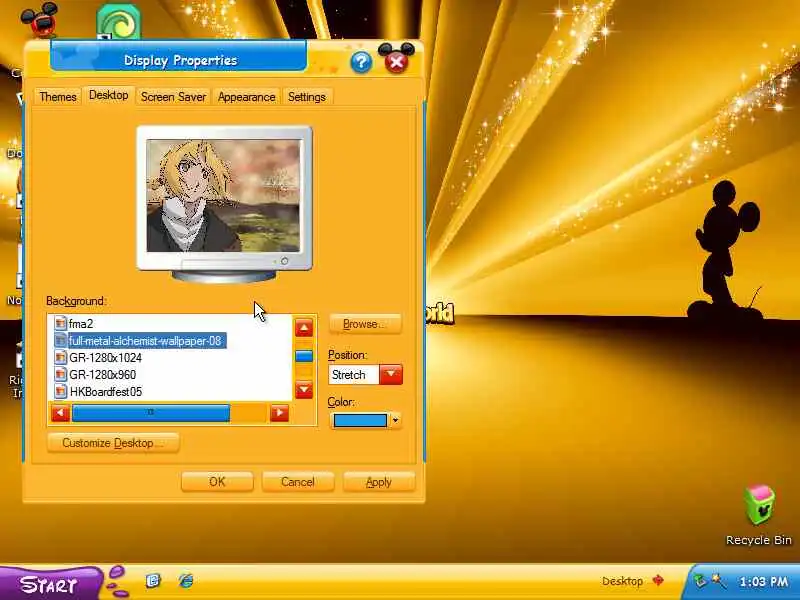Switch to the Themes tab

(58, 97)
